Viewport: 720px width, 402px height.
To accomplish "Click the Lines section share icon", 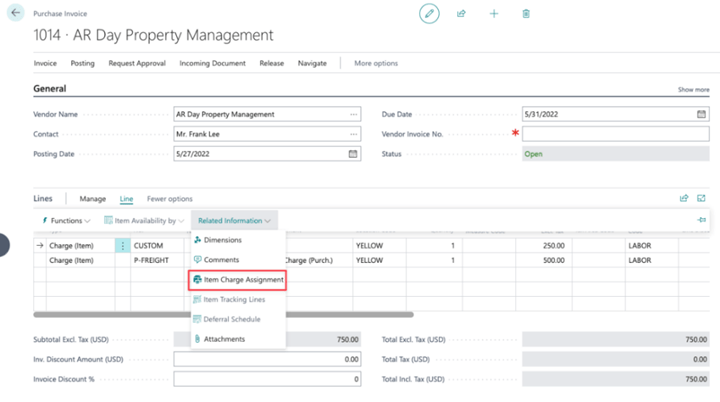I will [x=685, y=199].
